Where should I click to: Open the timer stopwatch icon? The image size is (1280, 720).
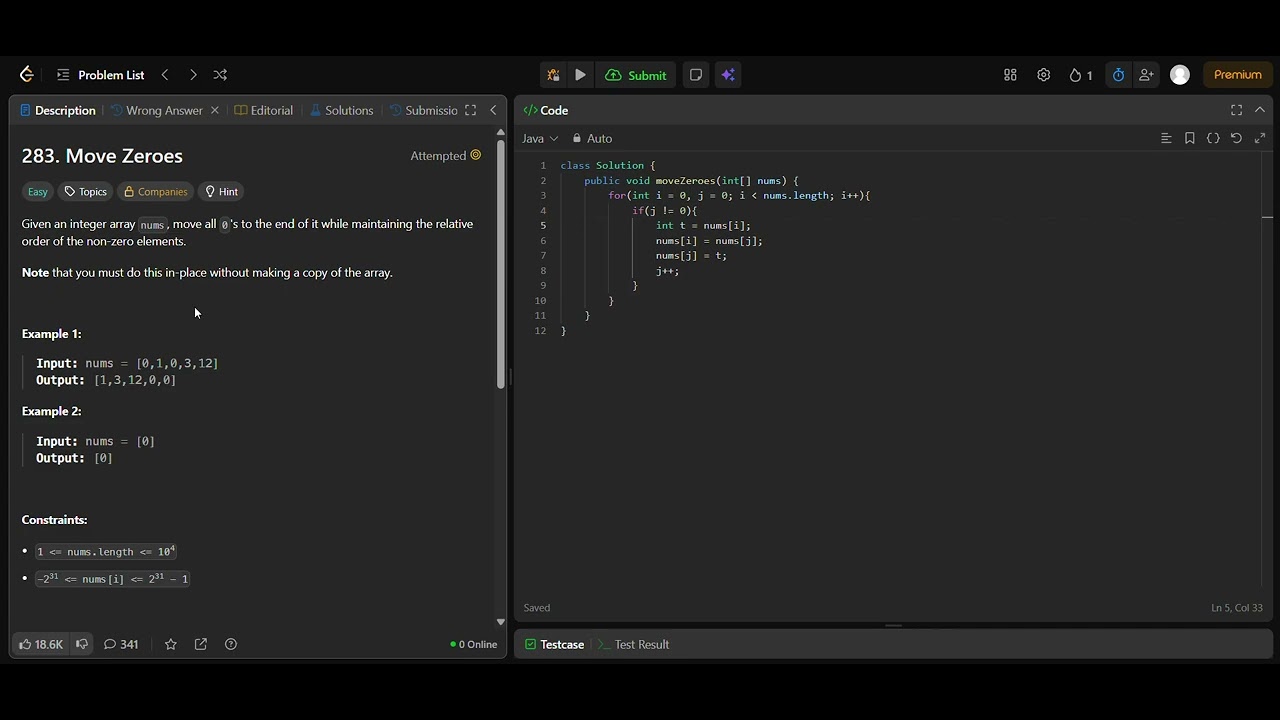tap(1118, 75)
